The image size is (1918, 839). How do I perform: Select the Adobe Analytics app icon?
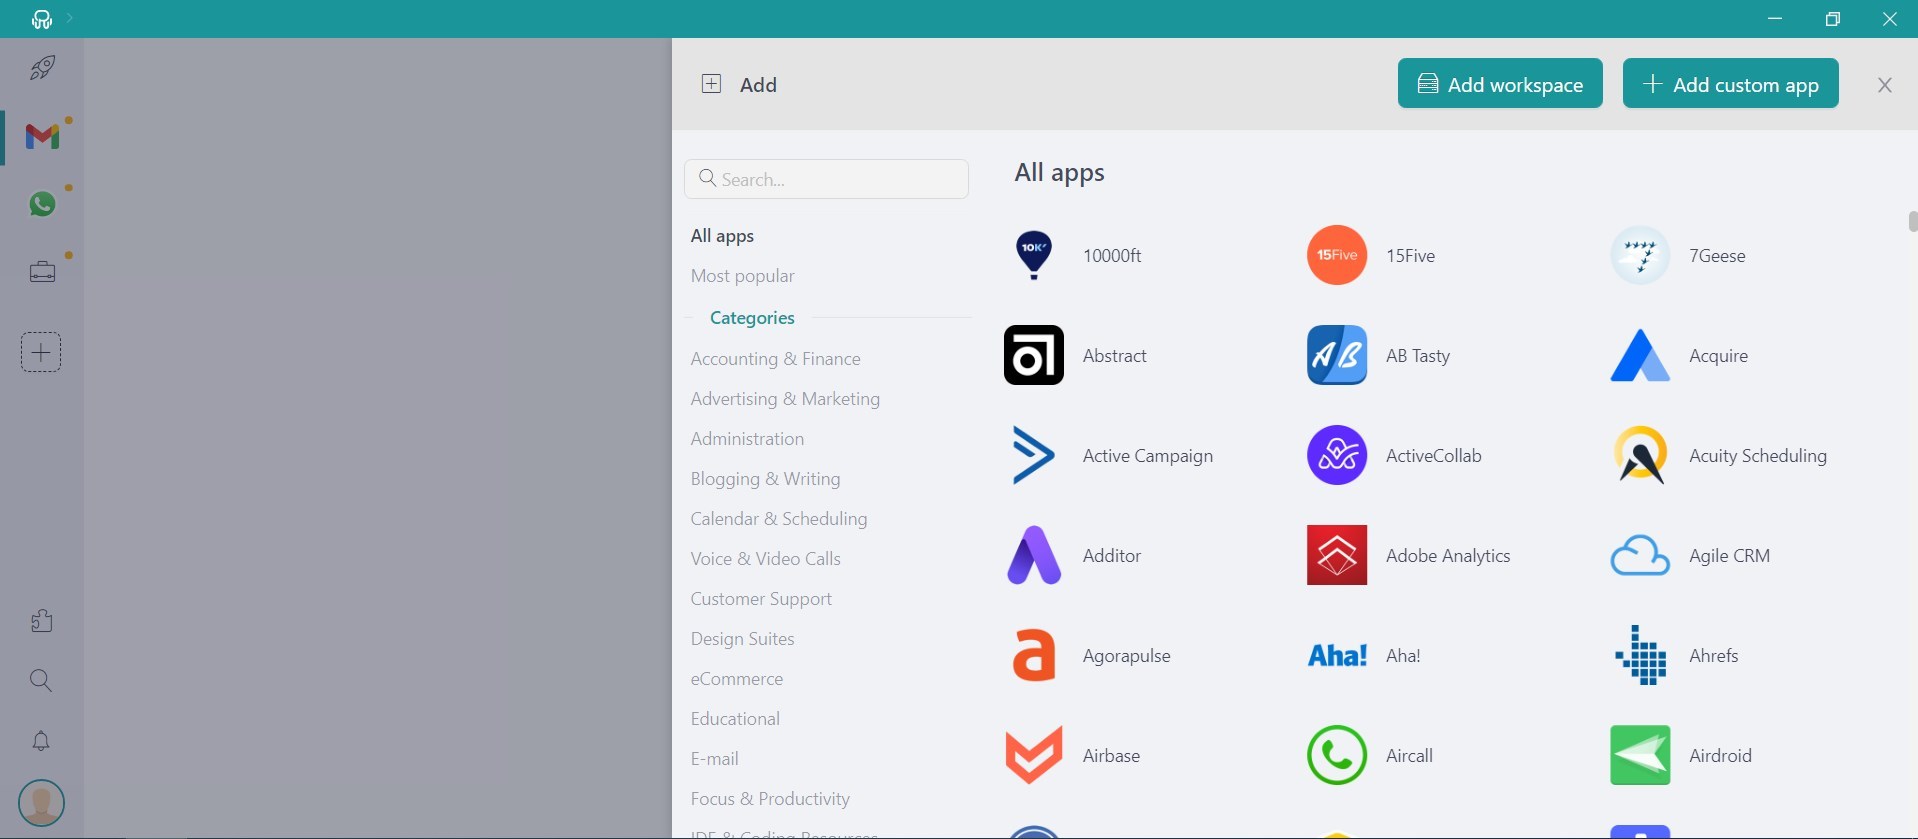click(1337, 555)
